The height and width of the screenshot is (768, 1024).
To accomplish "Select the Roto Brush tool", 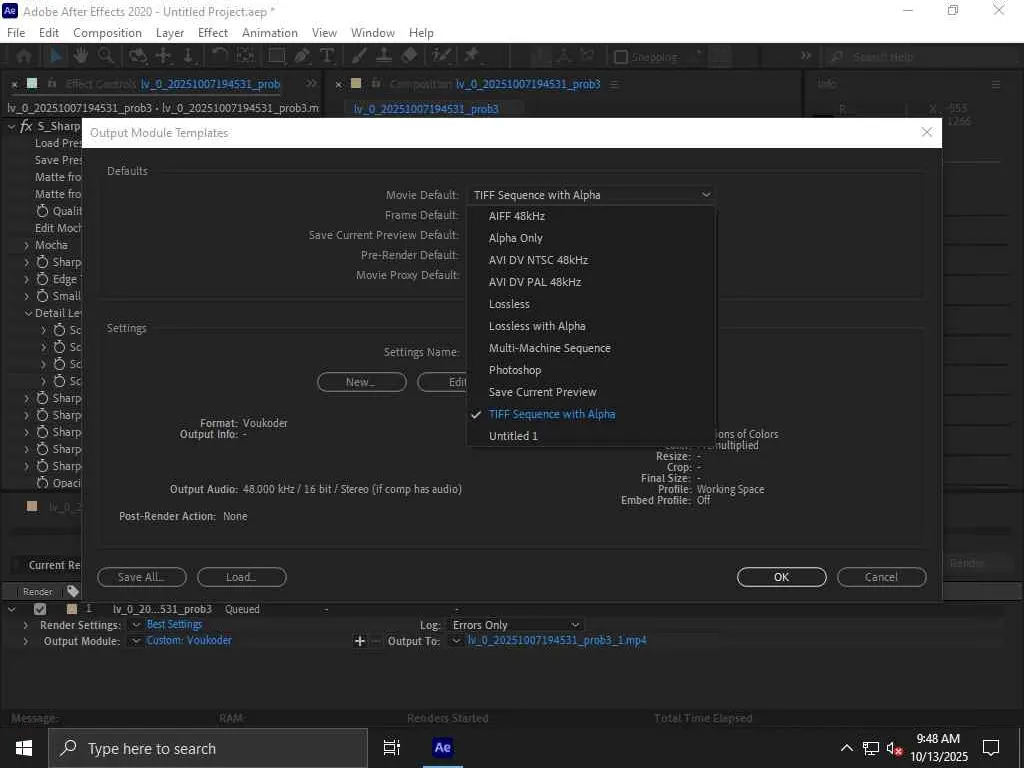I will click(x=441, y=57).
